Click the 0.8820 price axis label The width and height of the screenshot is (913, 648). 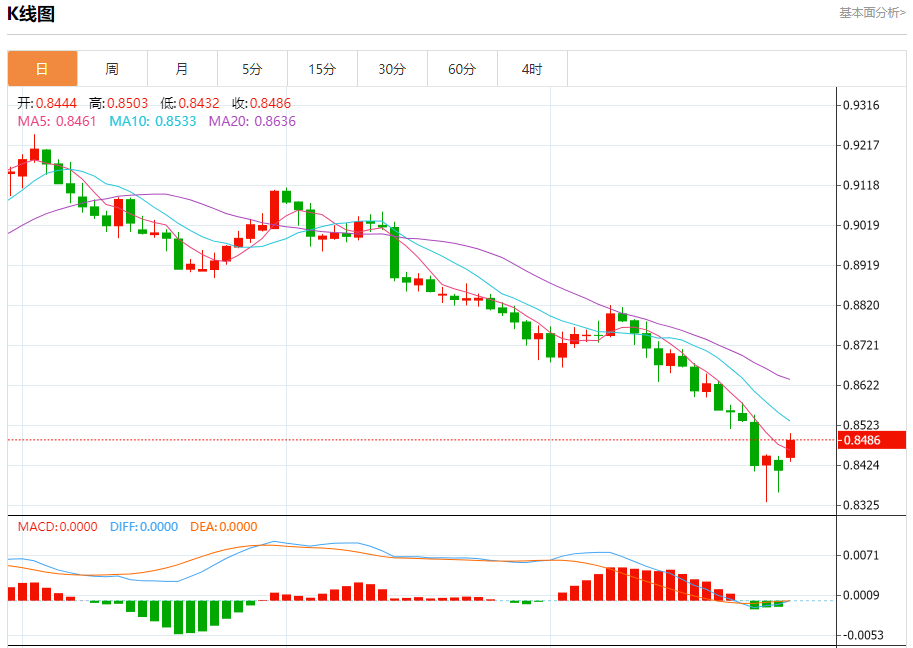(861, 305)
